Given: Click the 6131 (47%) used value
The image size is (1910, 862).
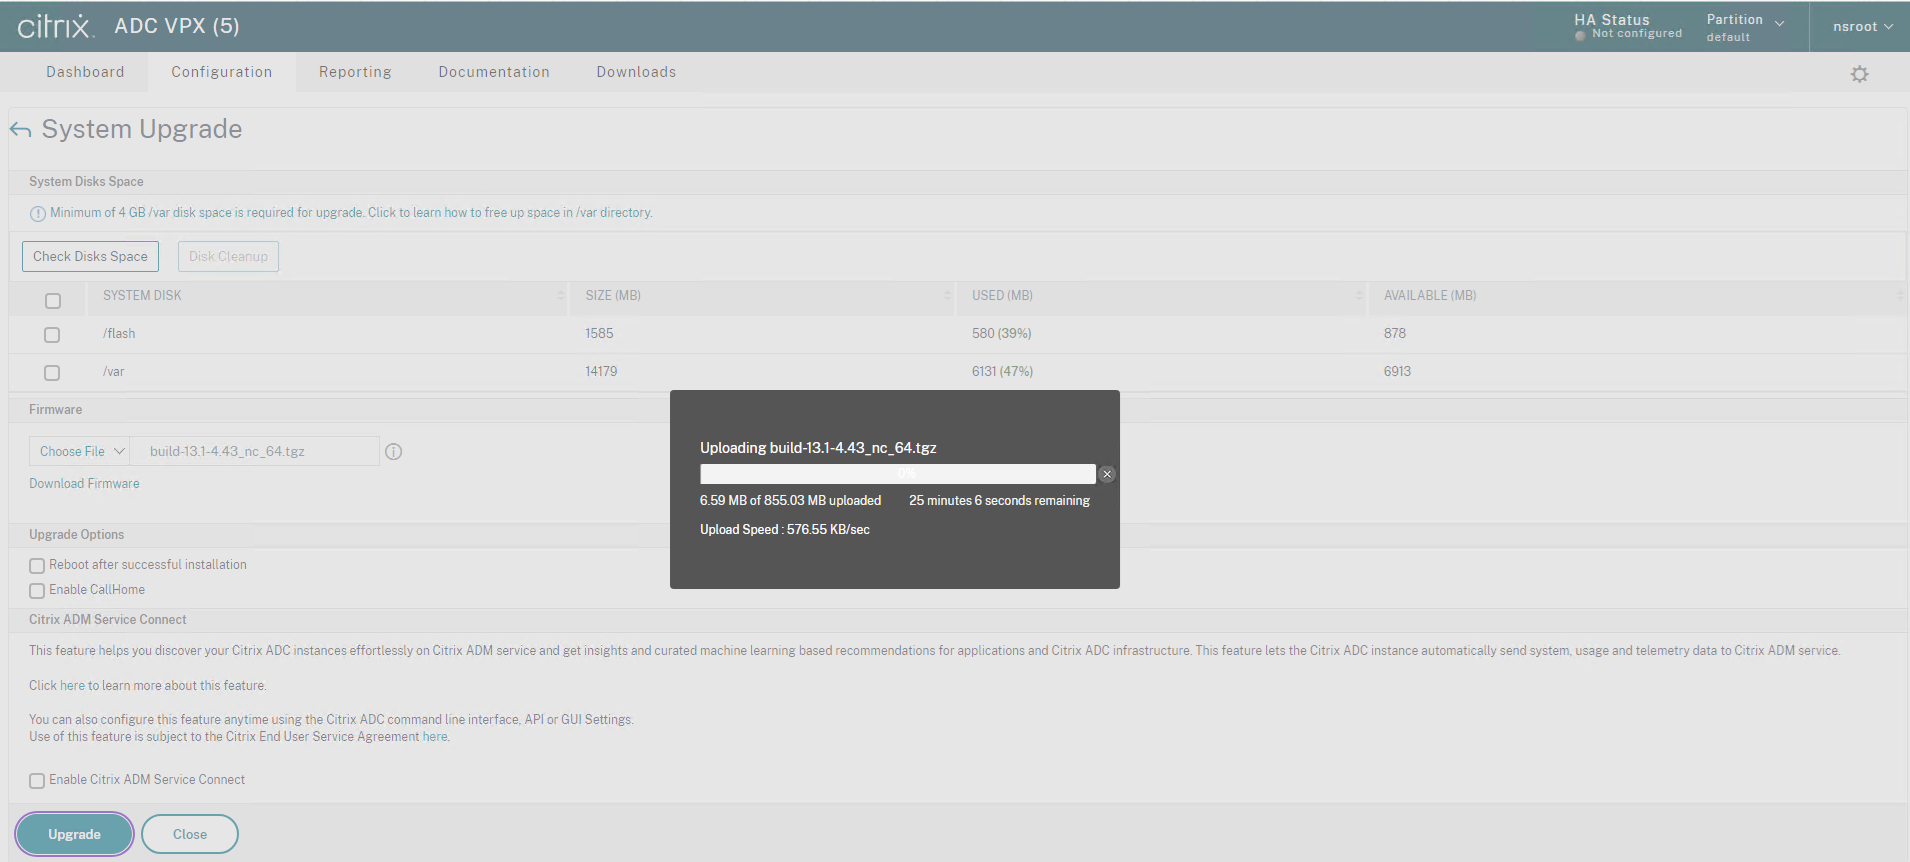Looking at the screenshot, I should click(x=1002, y=372).
